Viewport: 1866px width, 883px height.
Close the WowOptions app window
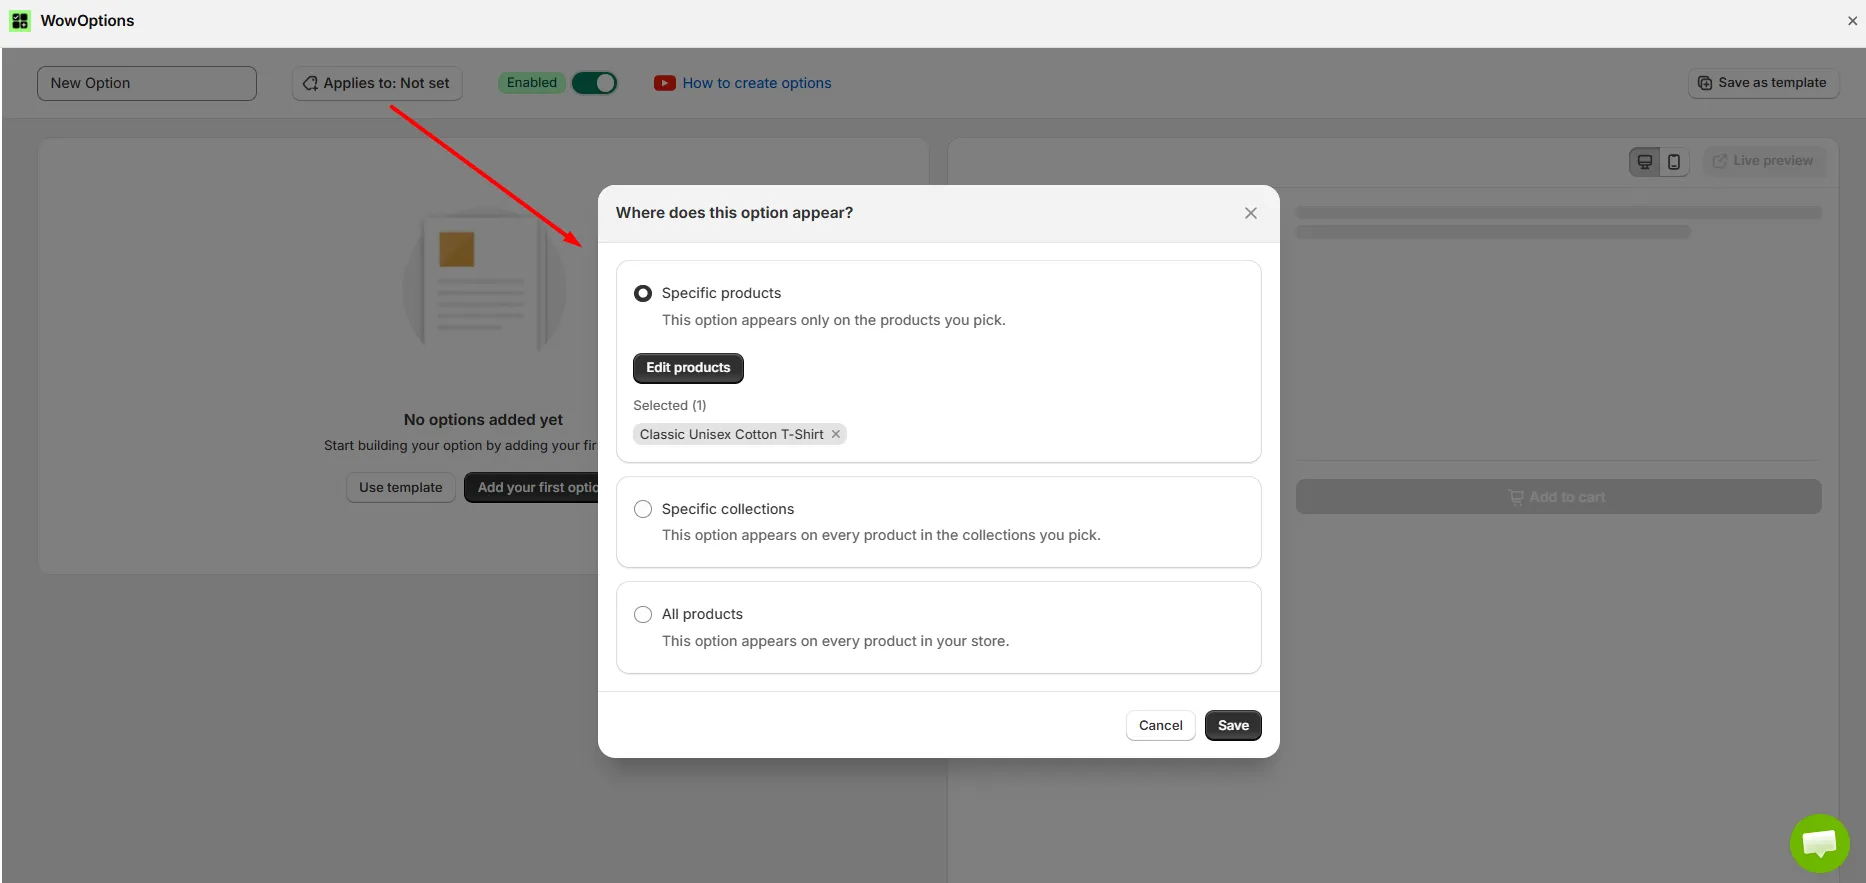point(1852,21)
